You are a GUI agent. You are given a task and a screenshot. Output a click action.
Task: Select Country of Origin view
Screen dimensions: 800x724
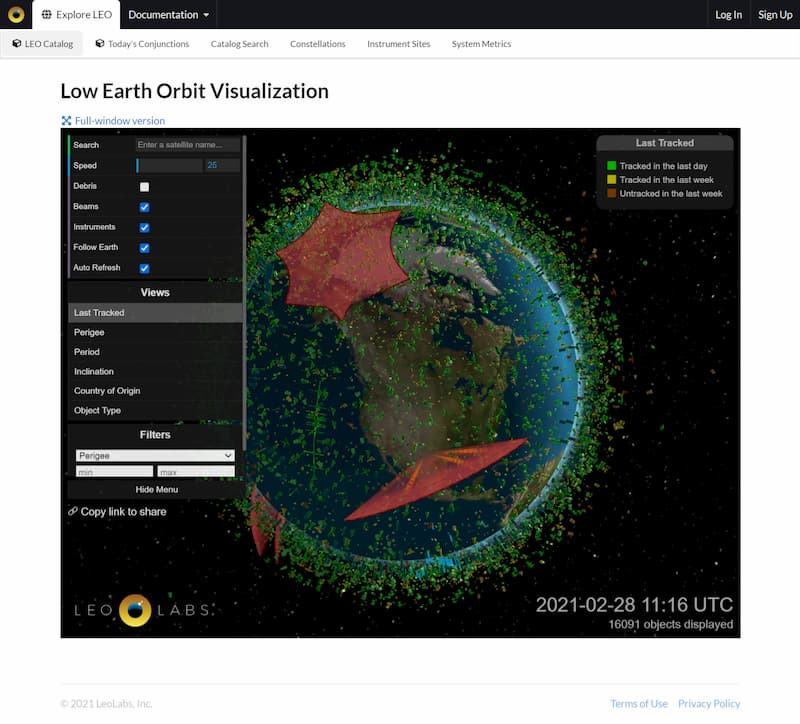[155, 391]
